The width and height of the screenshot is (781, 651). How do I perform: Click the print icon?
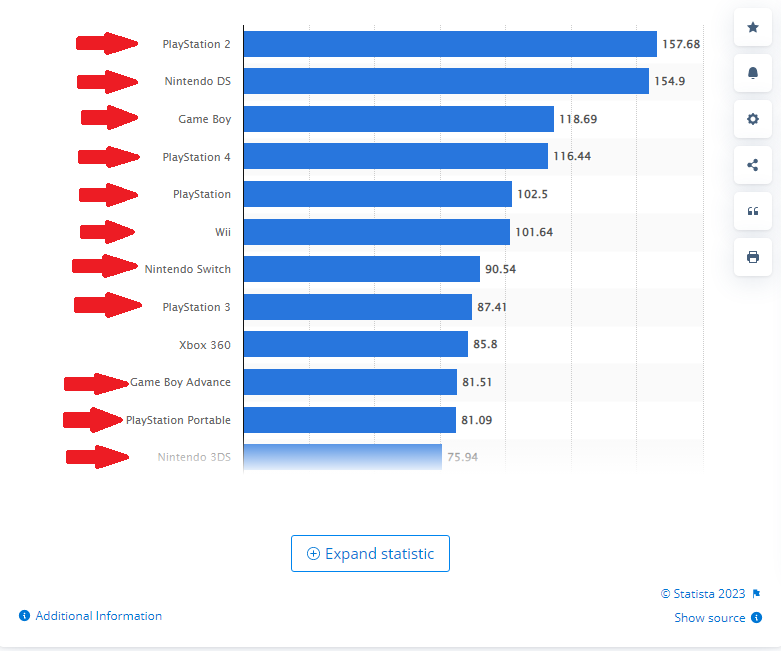[752, 257]
